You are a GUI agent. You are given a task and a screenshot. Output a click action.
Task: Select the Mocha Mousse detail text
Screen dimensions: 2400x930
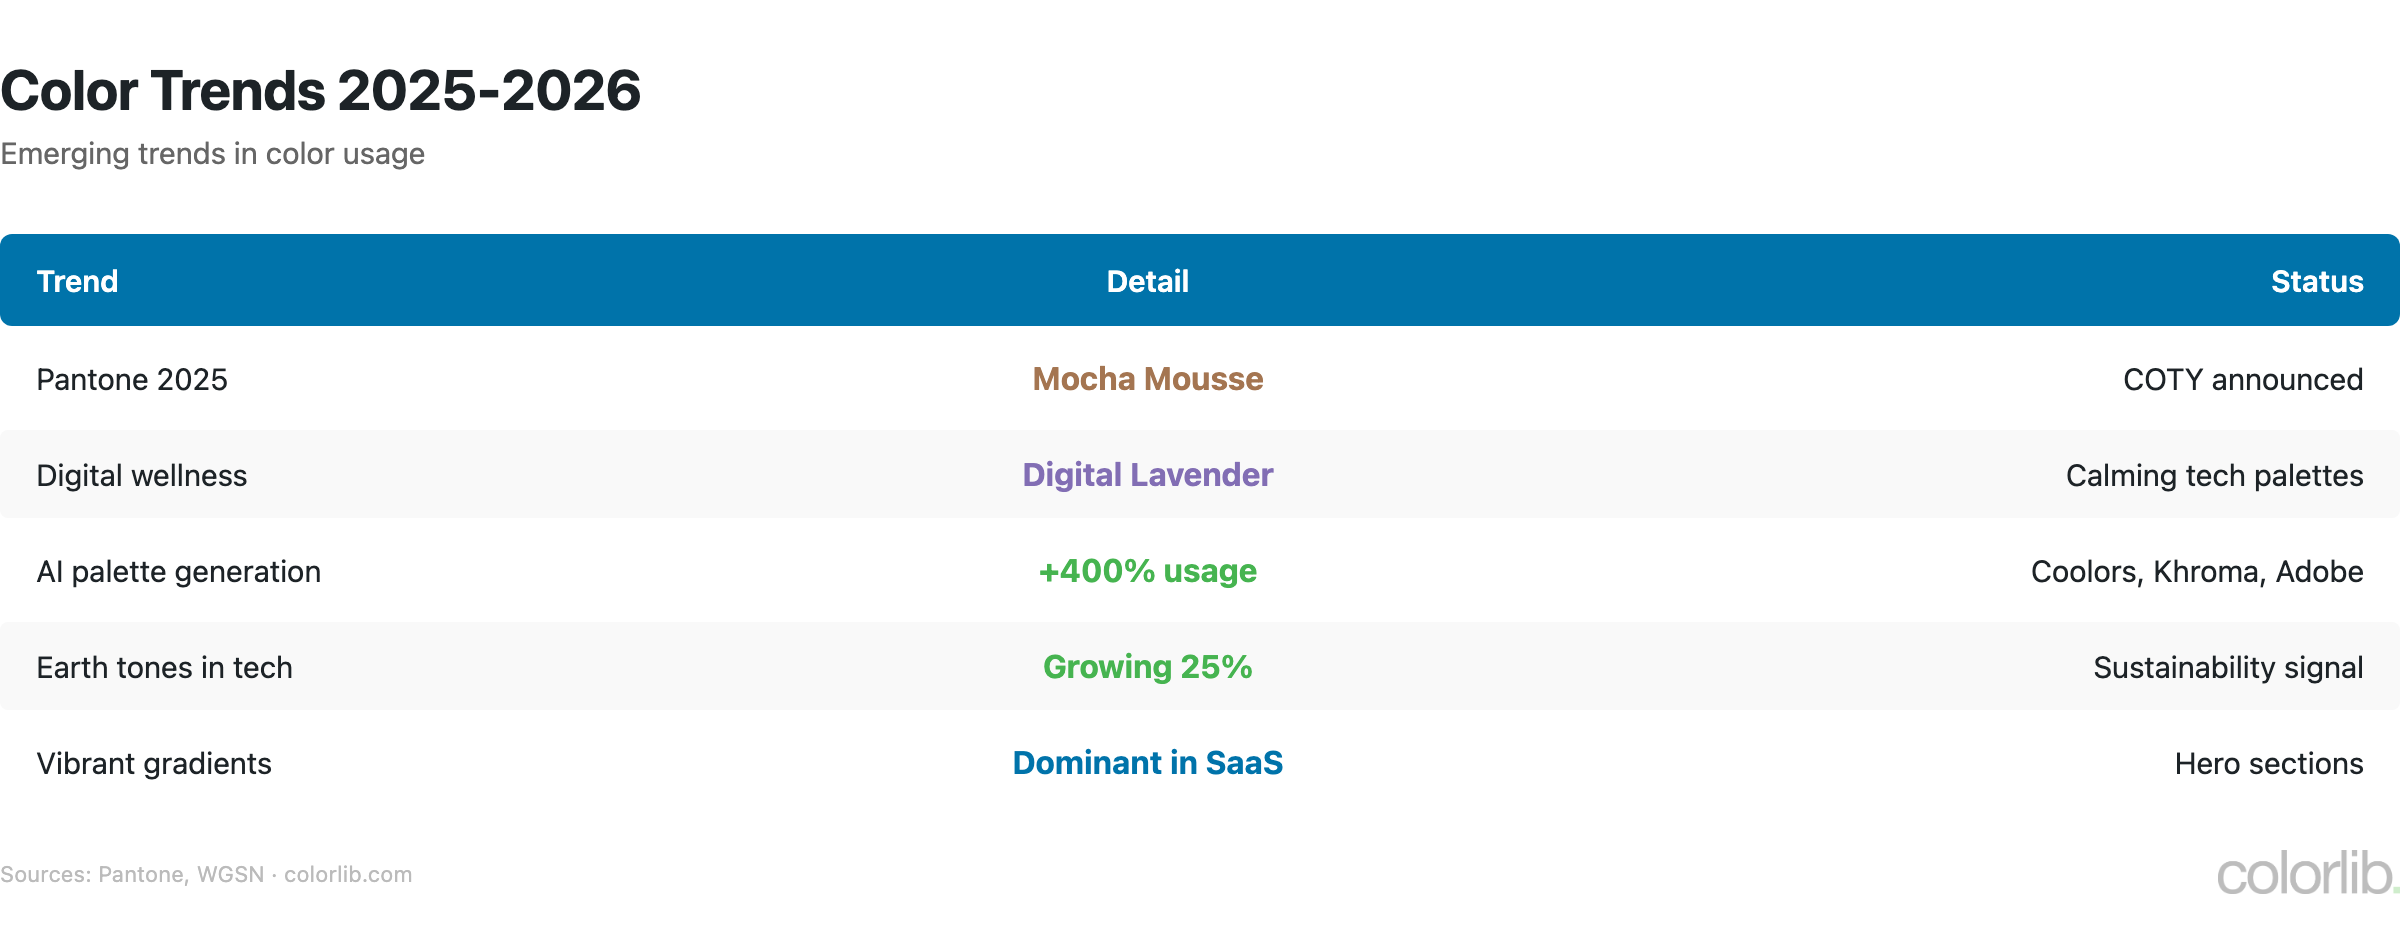(1147, 379)
